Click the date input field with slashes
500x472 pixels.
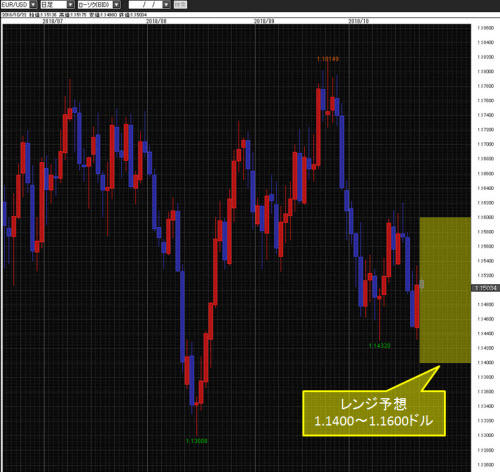coord(146,5)
